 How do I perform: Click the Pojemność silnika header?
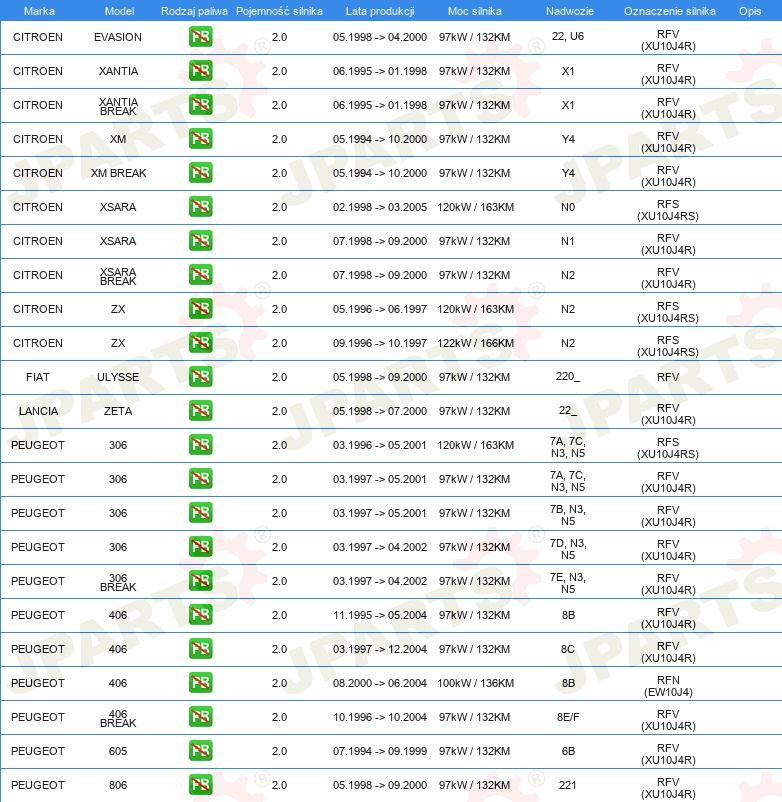coord(279,11)
